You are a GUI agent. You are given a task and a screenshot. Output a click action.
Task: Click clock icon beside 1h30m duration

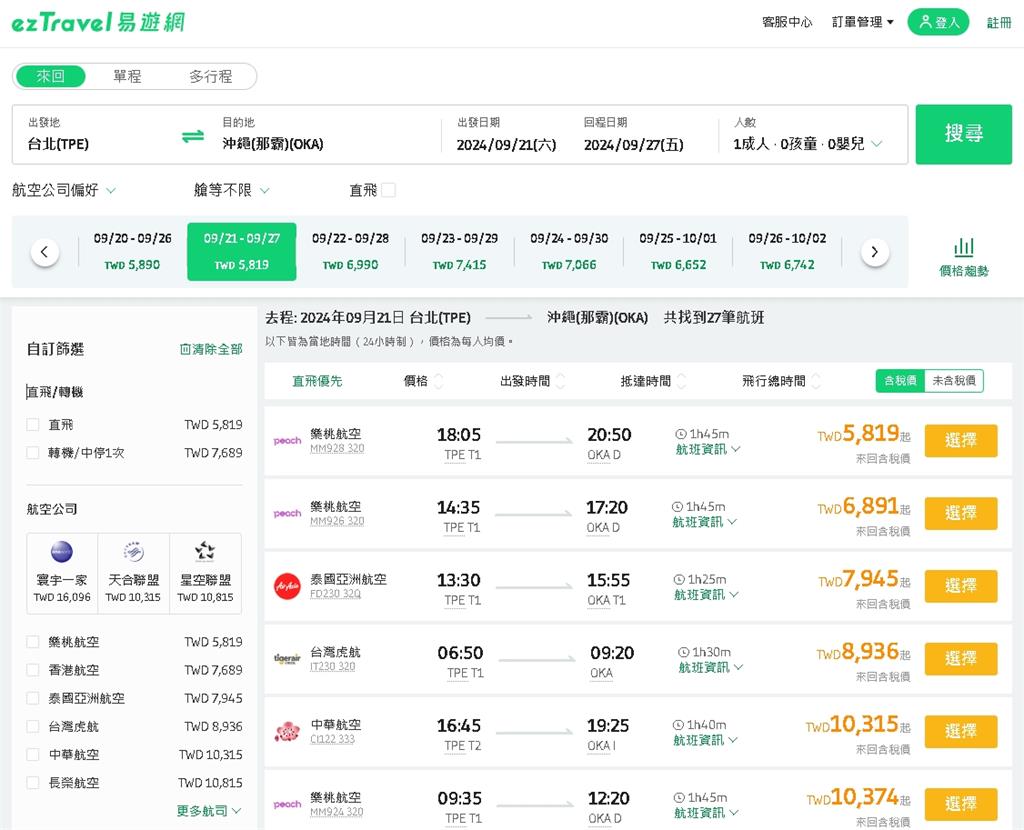tap(683, 652)
